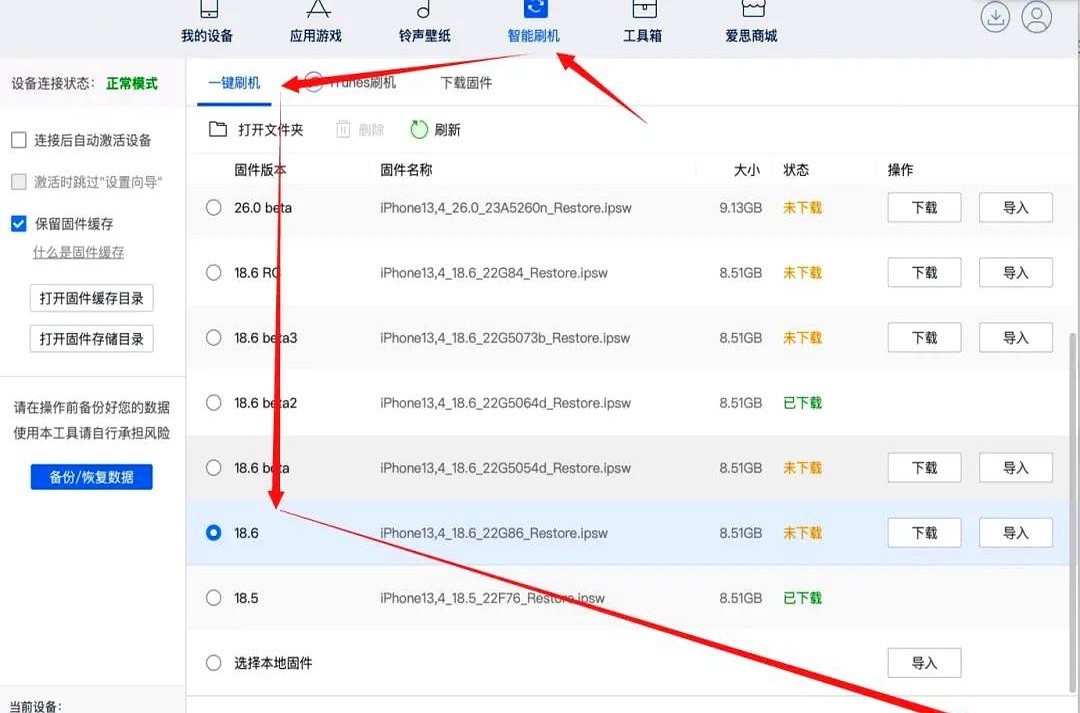
Task: Switch to 下载固件 tab
Action: (466, 83)
